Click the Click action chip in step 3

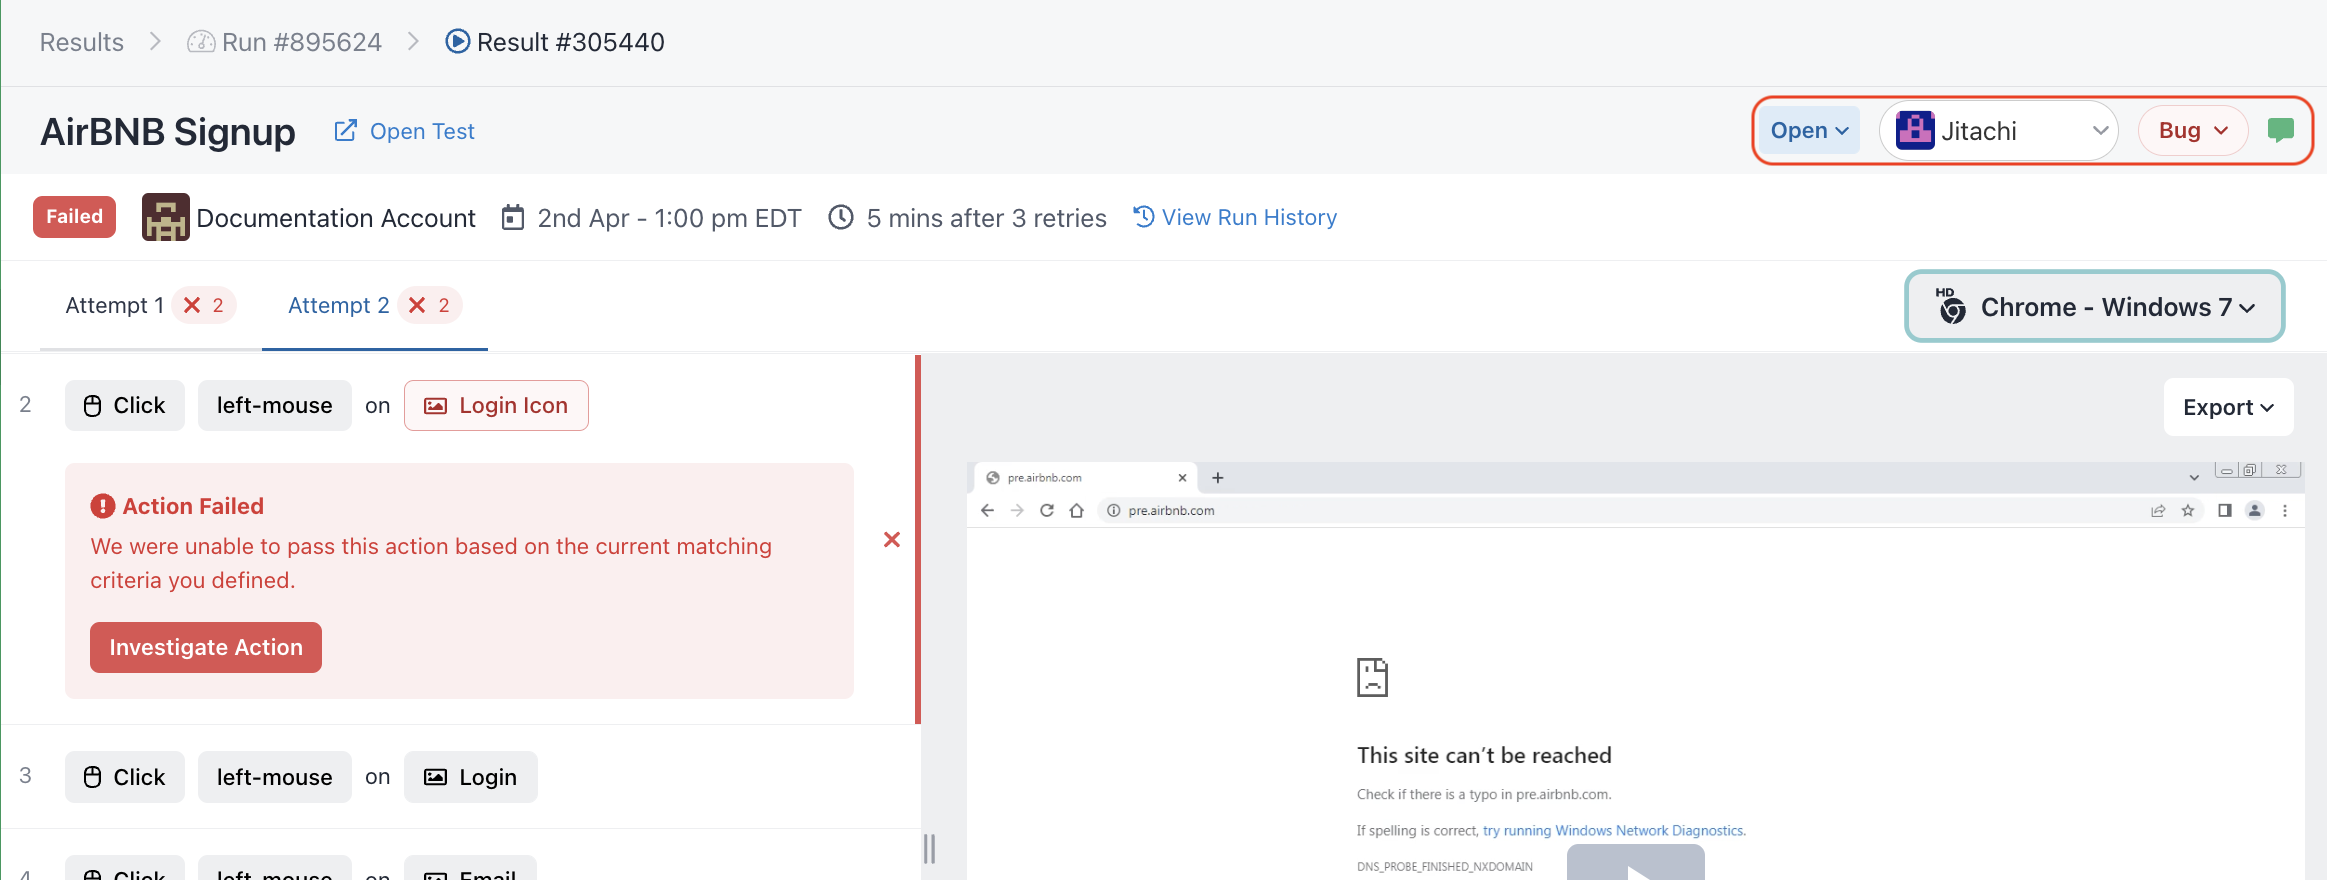[x=125, y=777]
